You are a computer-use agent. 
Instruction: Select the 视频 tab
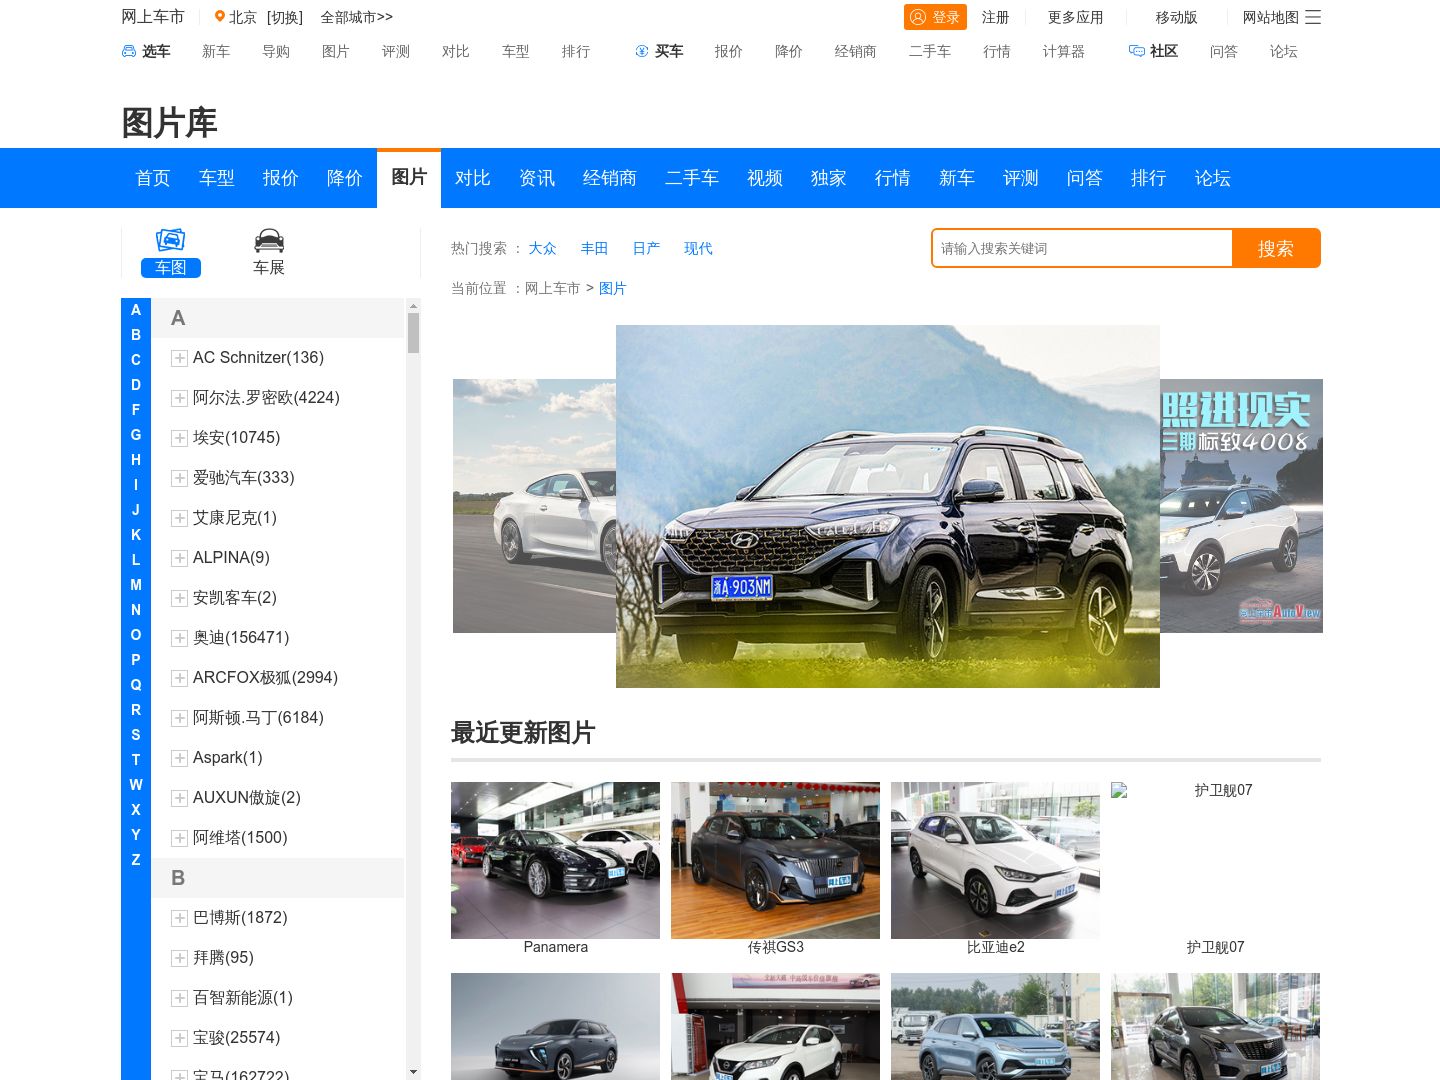[765, 178]
